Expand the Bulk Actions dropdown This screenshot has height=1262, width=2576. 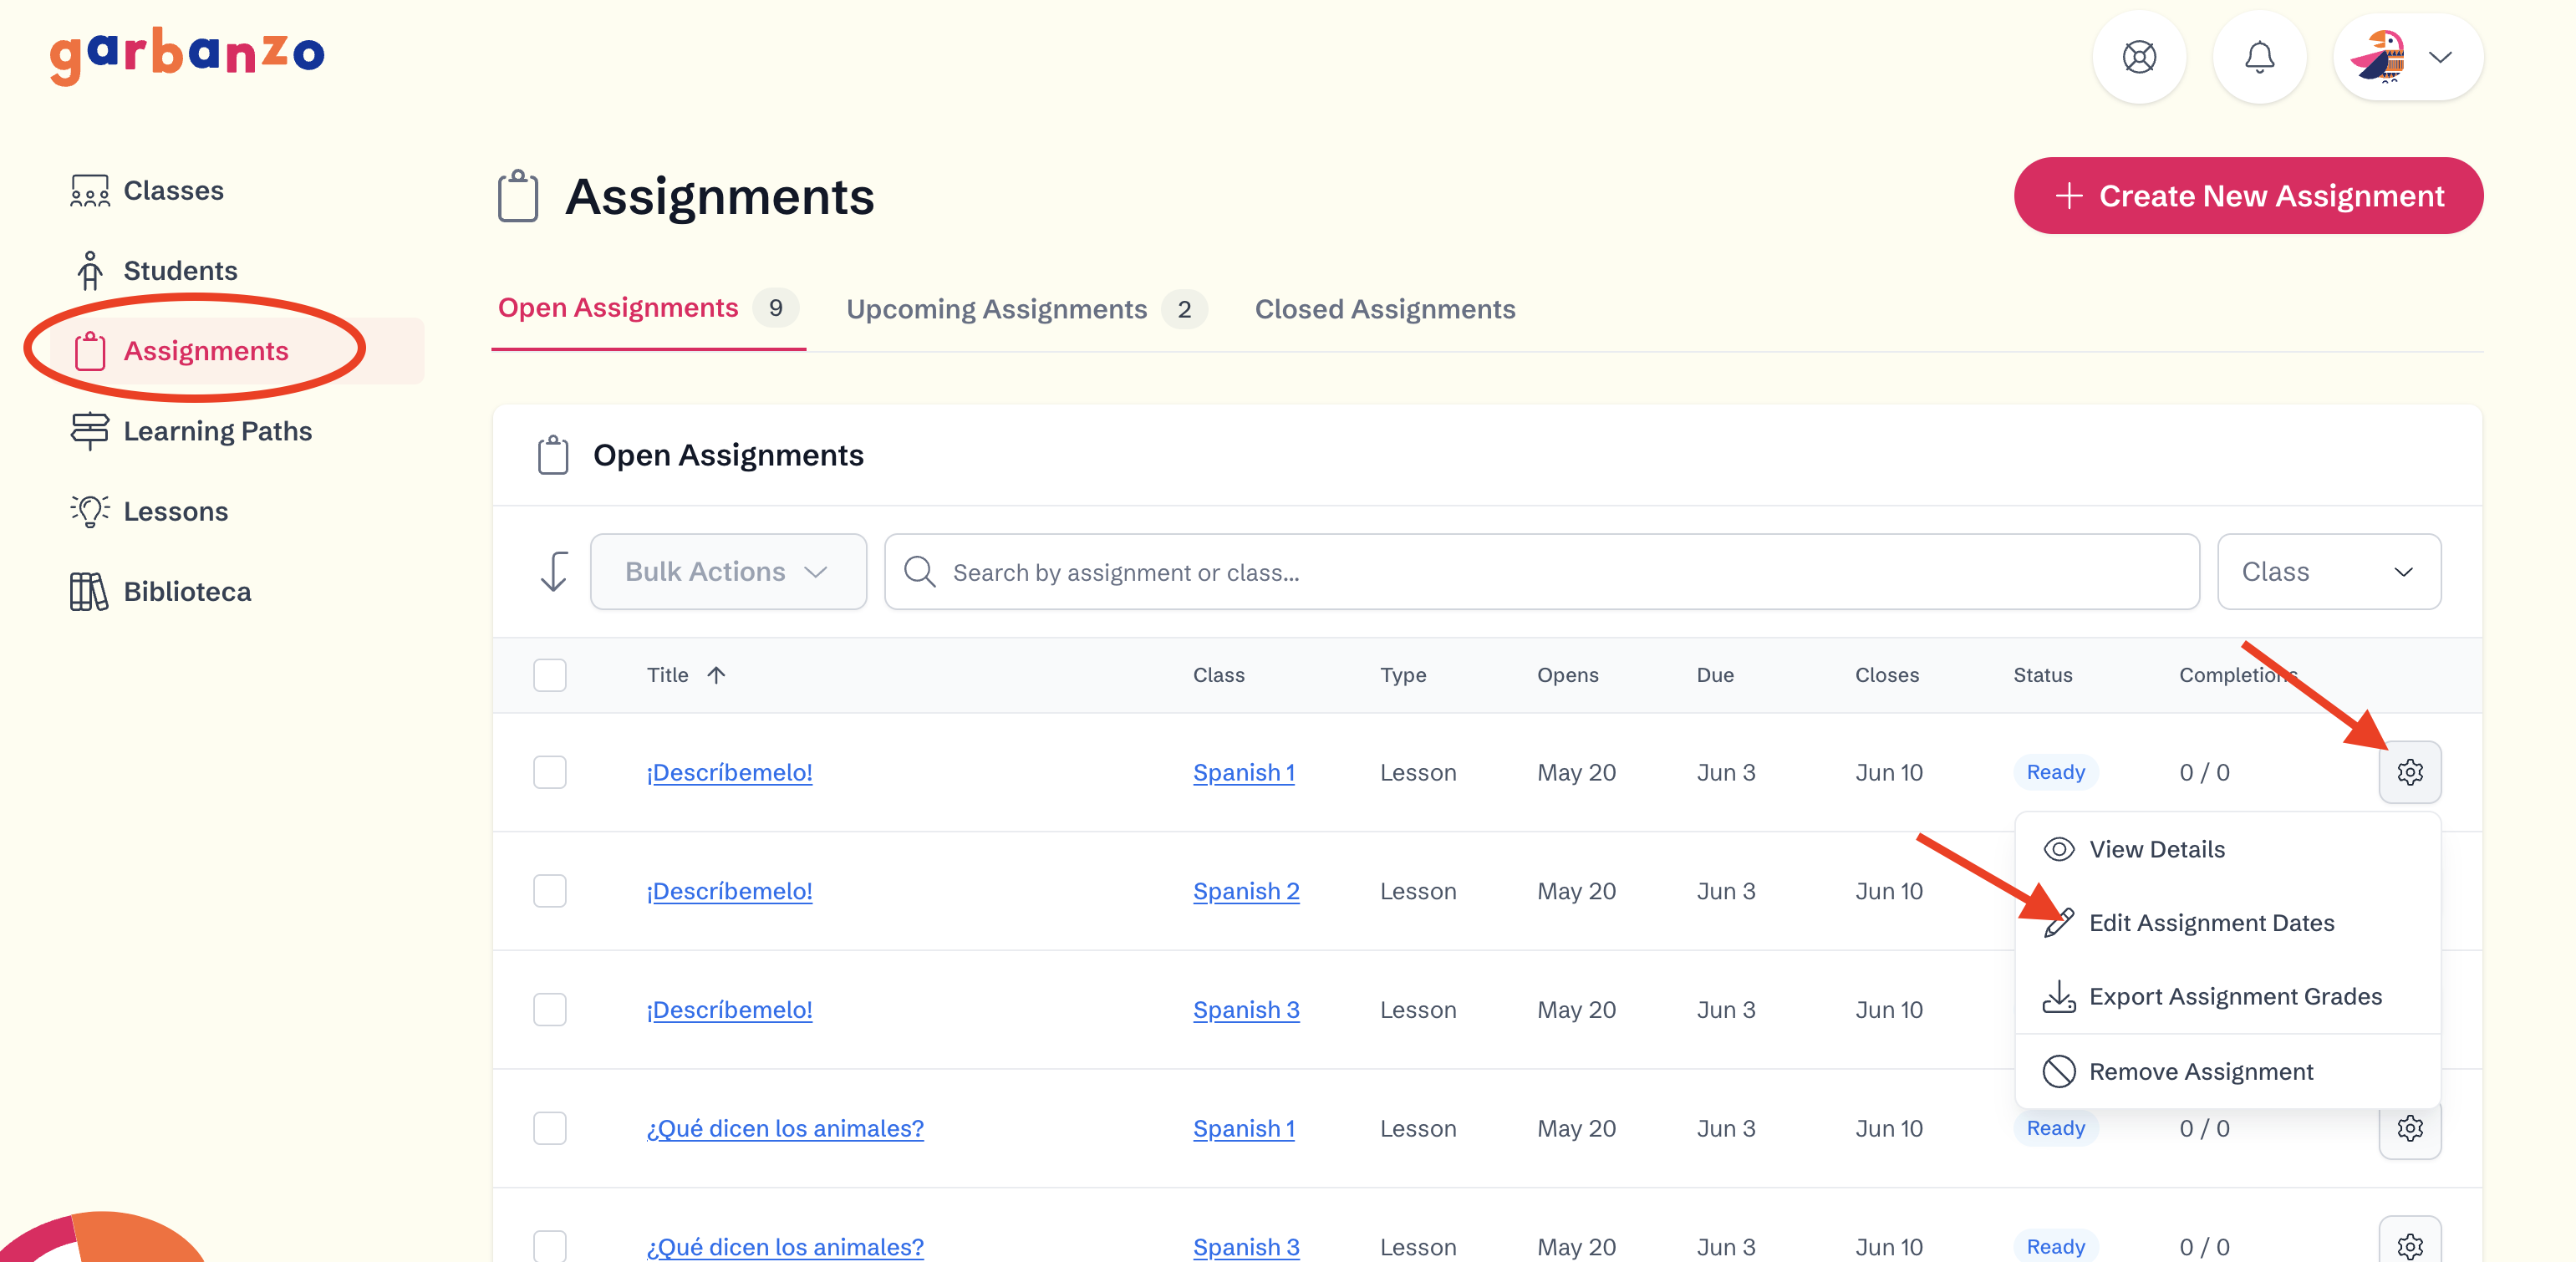[727, 572]
